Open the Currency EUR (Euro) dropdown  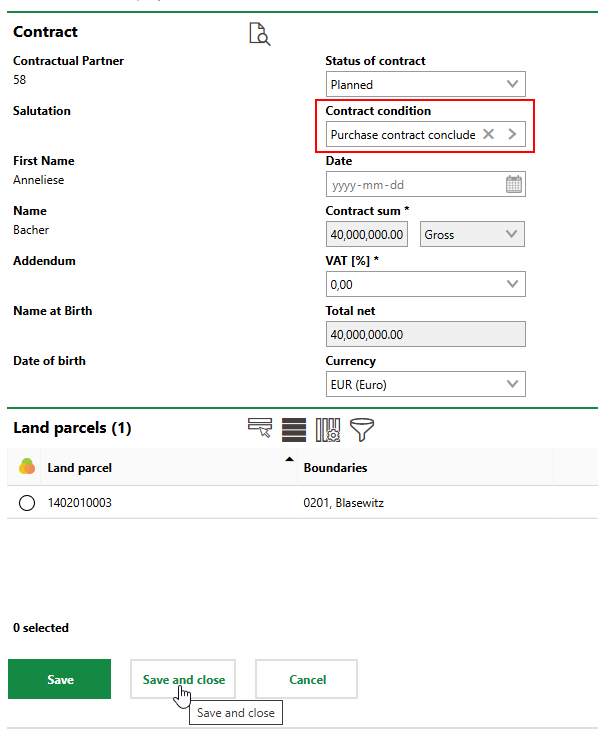pyautogui.click(x=425, y=384)
